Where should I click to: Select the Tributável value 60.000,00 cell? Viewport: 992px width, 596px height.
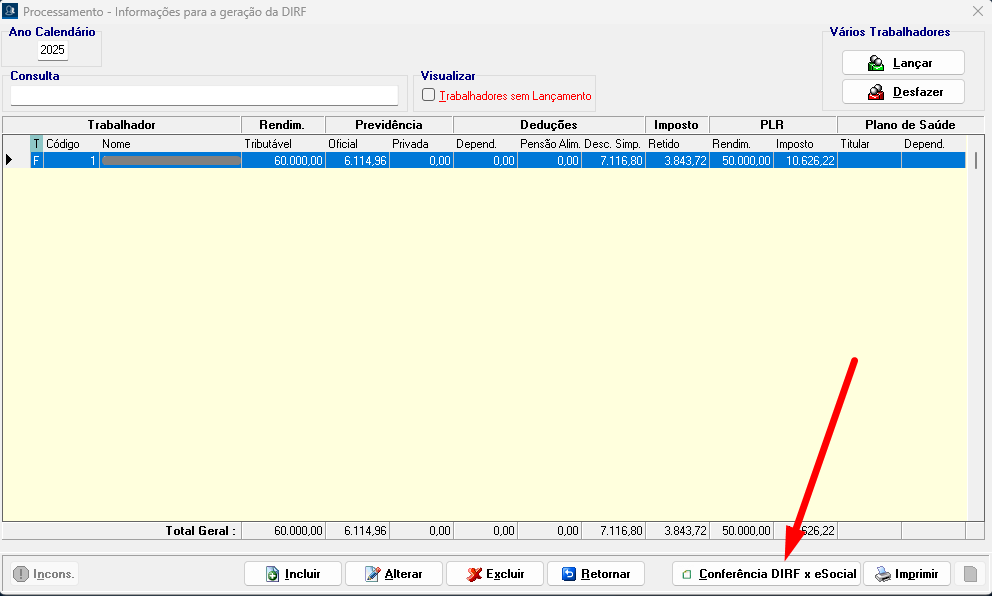click(x=284, y=160)
